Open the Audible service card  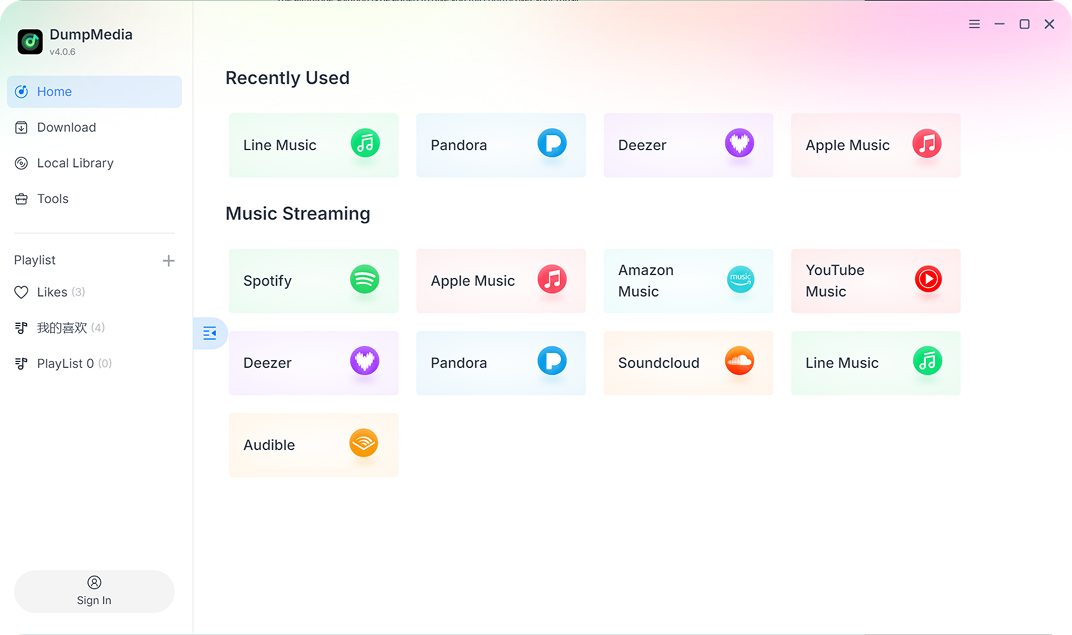coord(313,445)
